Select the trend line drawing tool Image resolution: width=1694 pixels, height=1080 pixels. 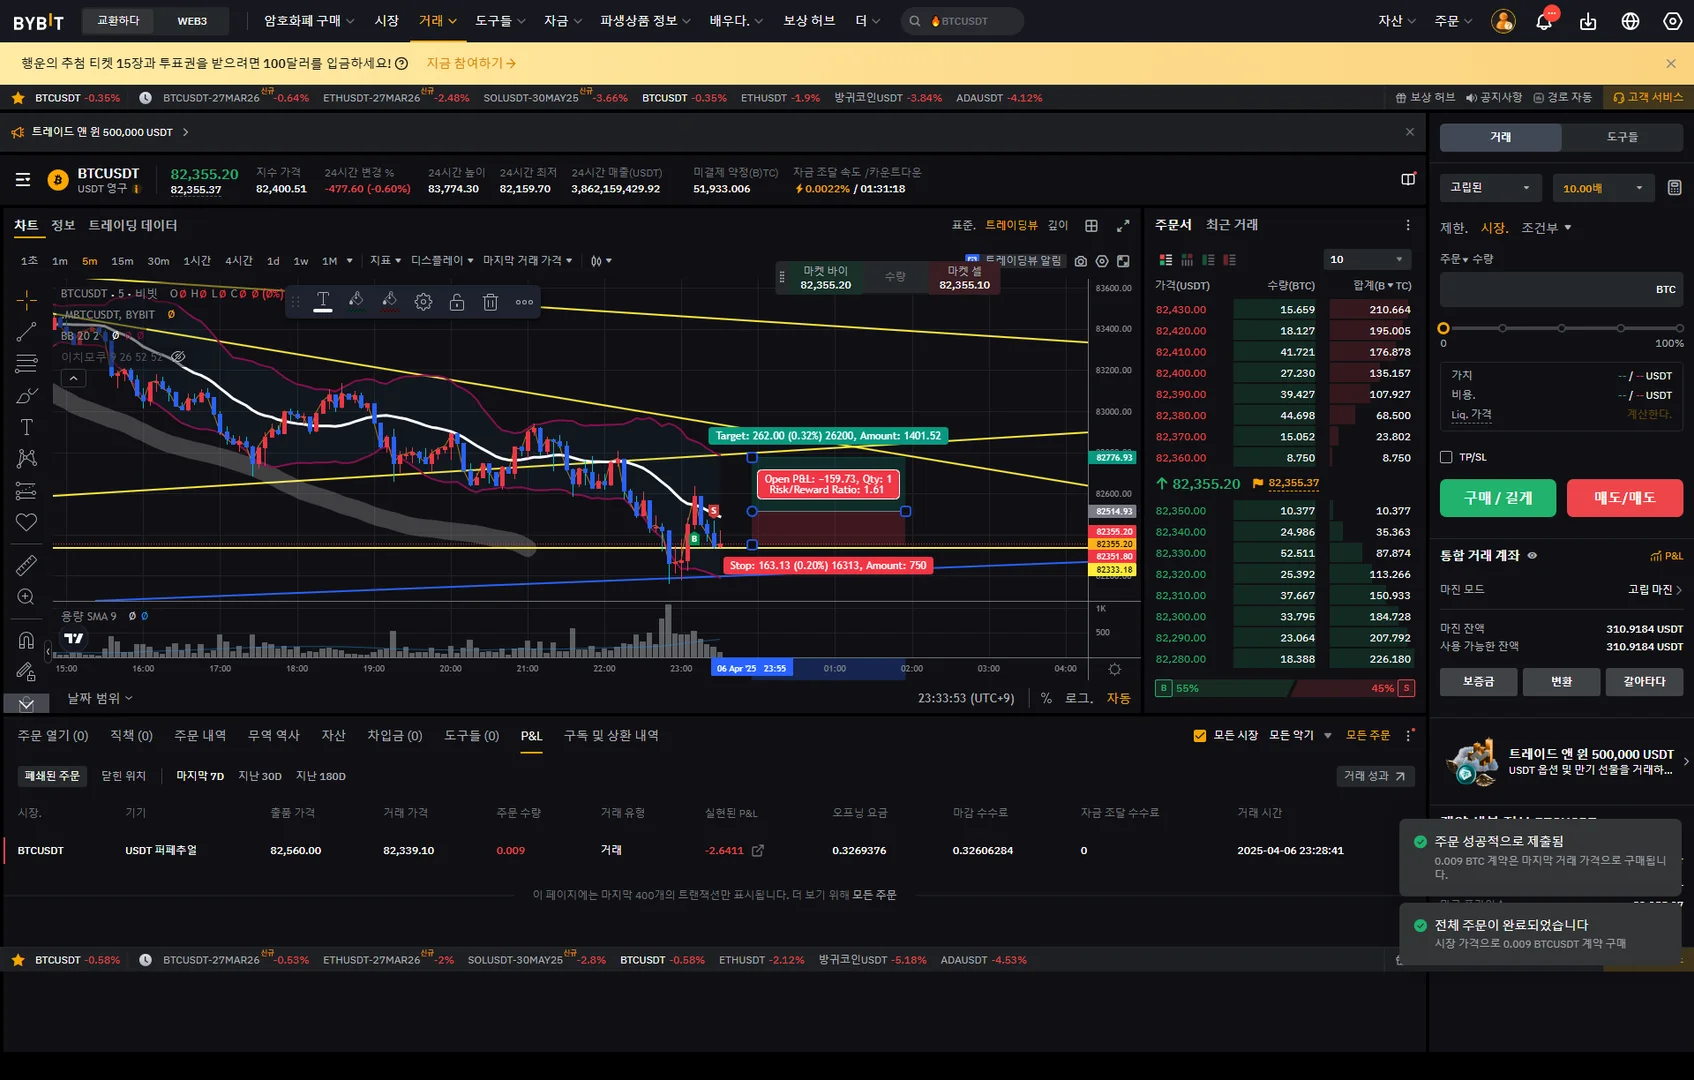27,332
